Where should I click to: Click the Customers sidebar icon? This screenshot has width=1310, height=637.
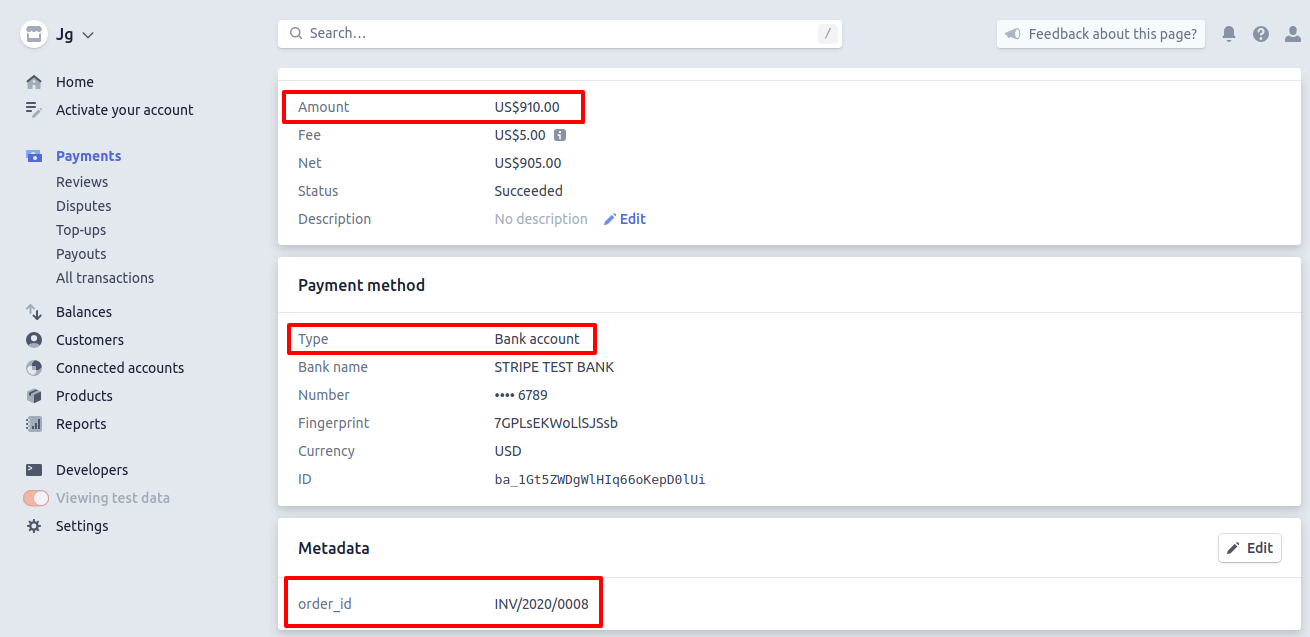pyautogui.click(x=34, y=340)
